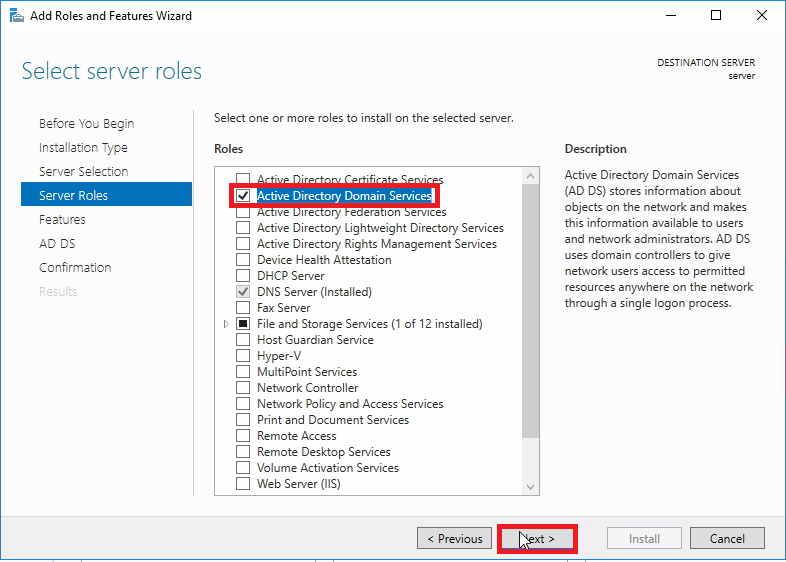Click the wizard icon in the title bar

click(x=17, y=16)
